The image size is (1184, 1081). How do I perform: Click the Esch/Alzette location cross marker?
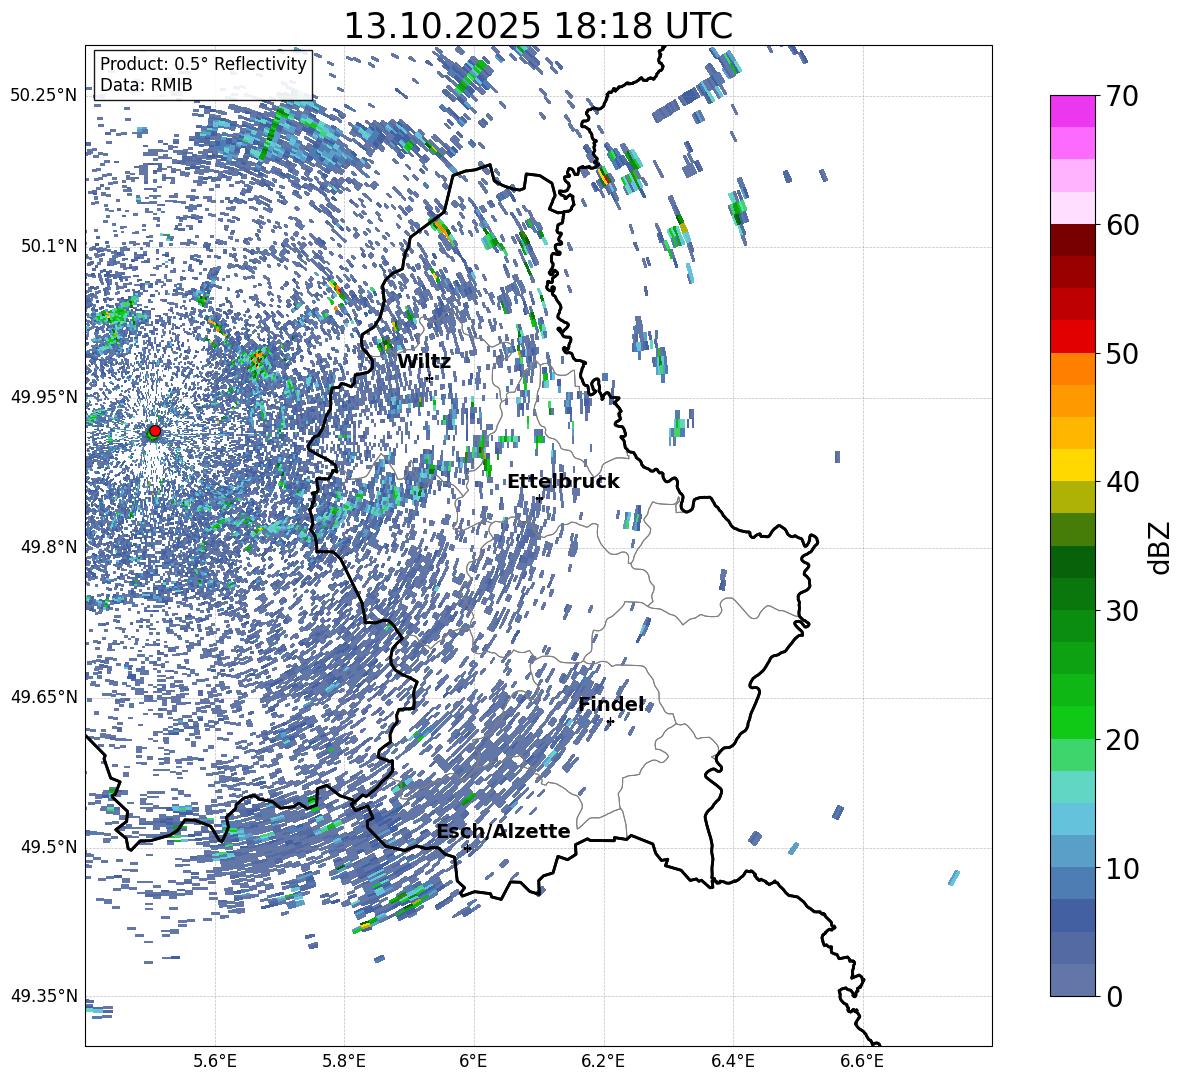tap(467, 848)
